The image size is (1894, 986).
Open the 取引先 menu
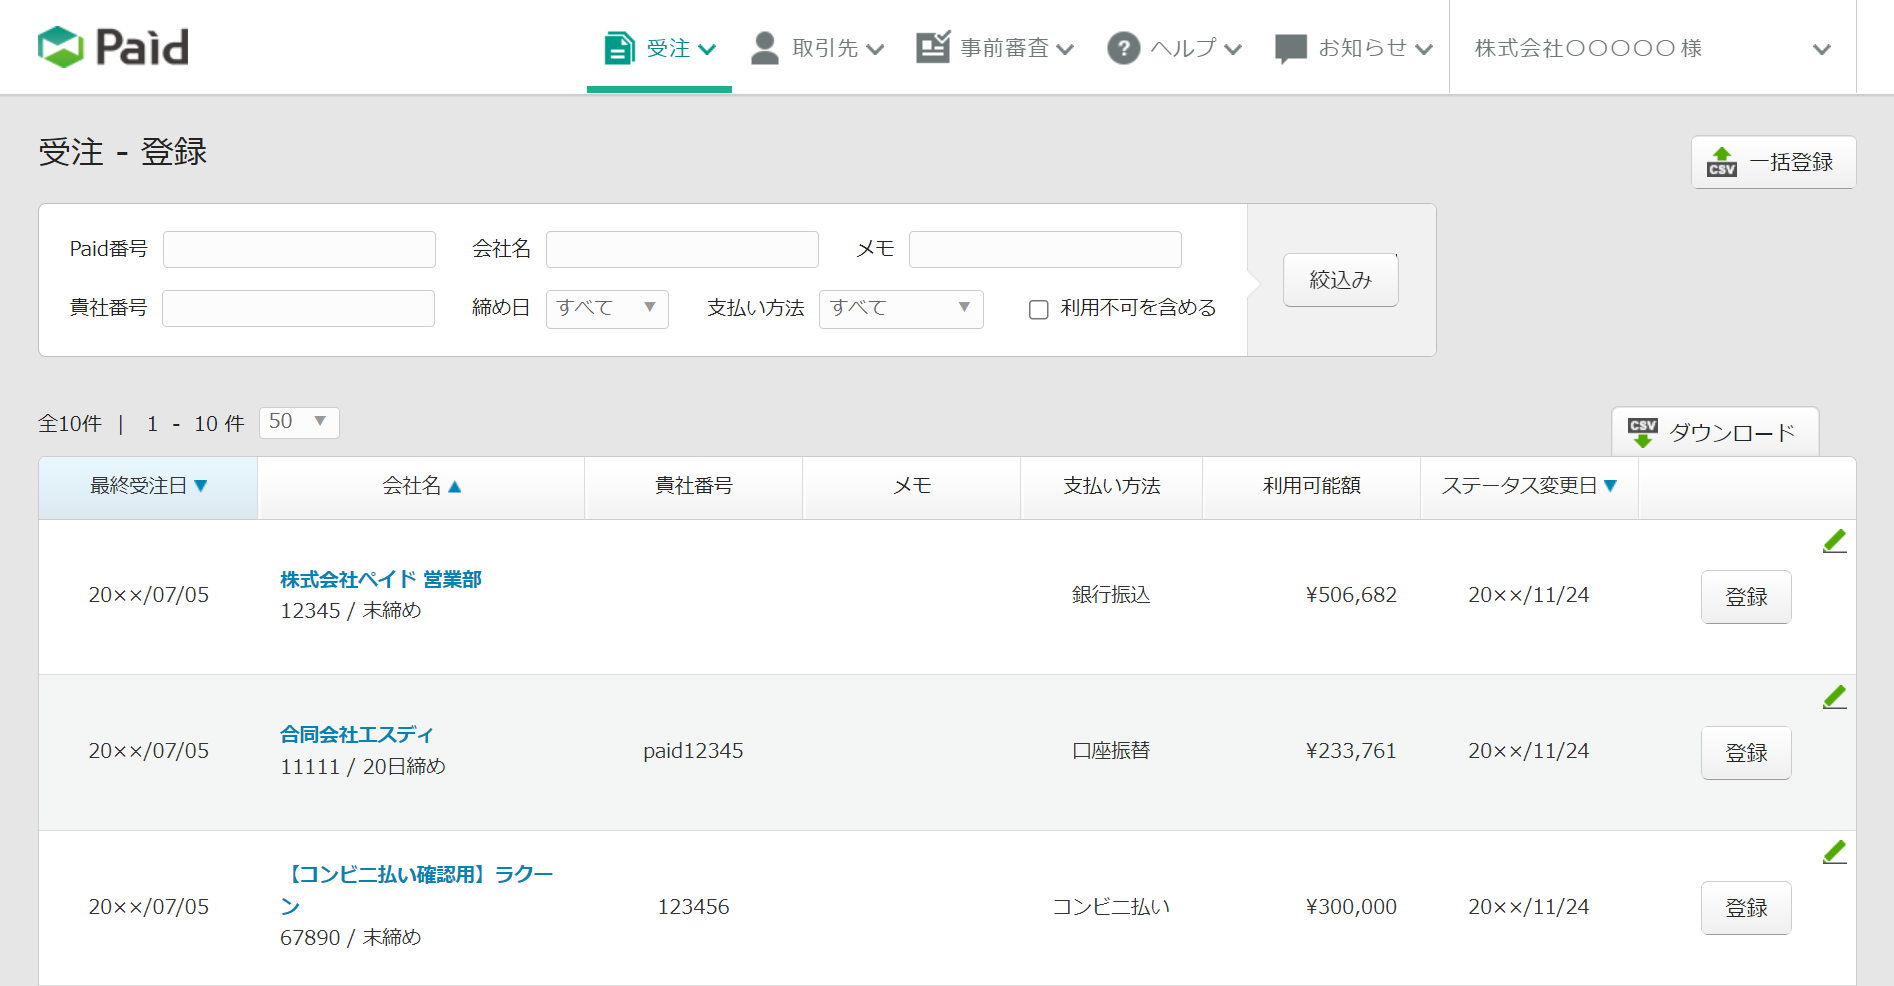tap(817, 48)
